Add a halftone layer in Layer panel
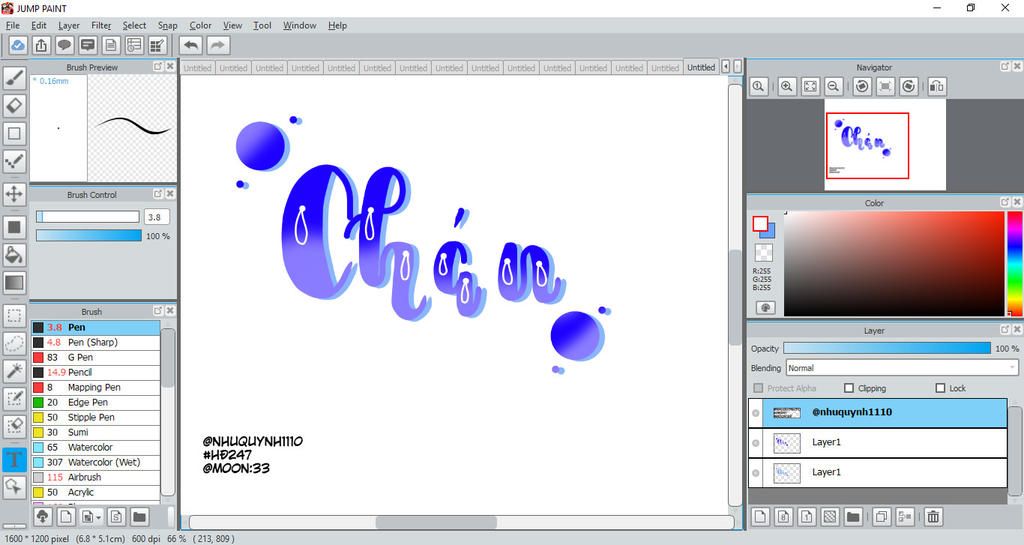The width and height of the screenshot is (1024, 545). pos(830,517)
